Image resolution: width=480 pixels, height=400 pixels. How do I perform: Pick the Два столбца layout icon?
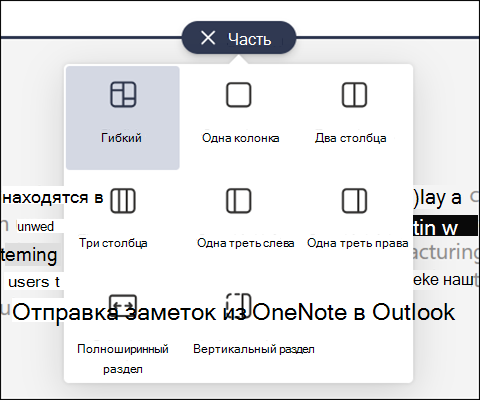pyautogui.click(x=354, y=95)
